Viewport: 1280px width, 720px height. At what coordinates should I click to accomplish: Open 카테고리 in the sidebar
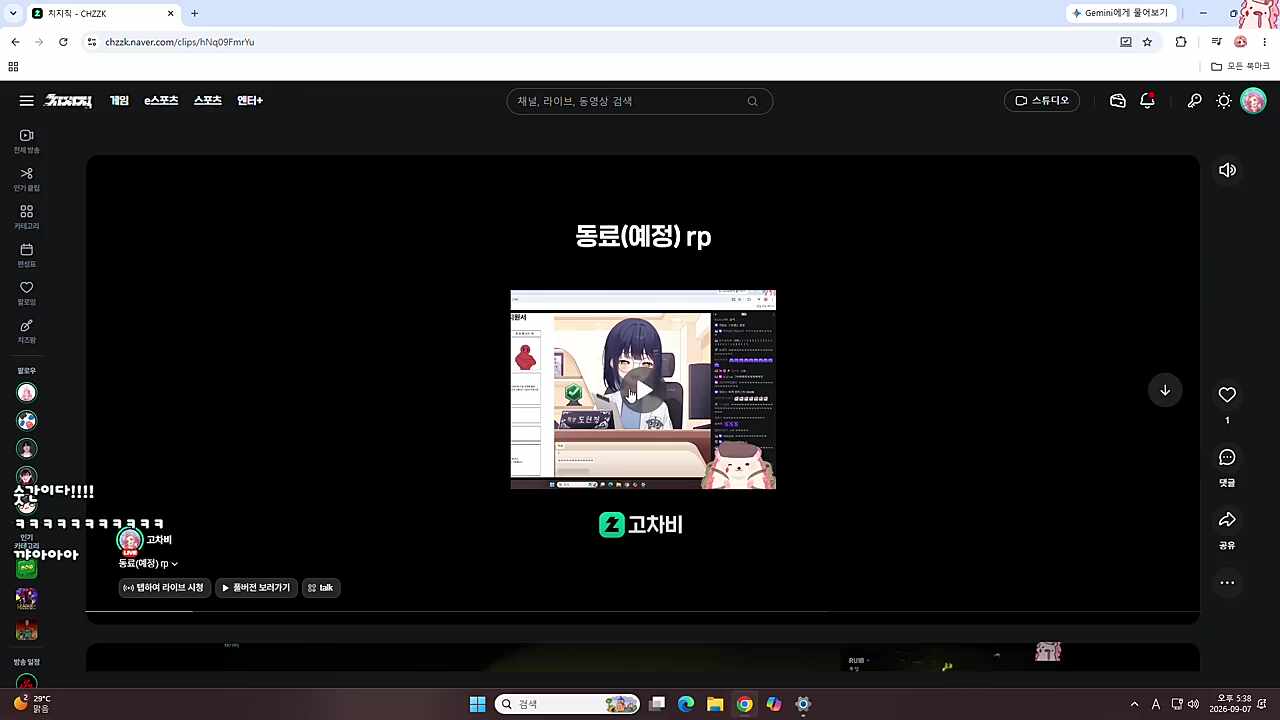point(27,217)
